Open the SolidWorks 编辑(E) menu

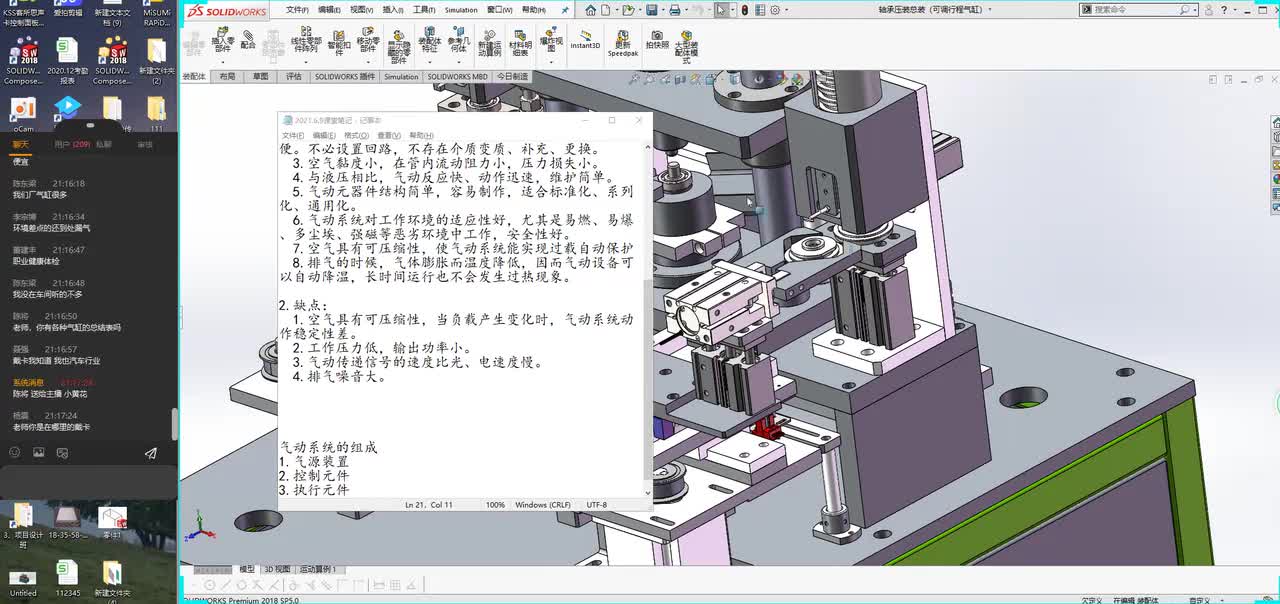click(329, 10)
